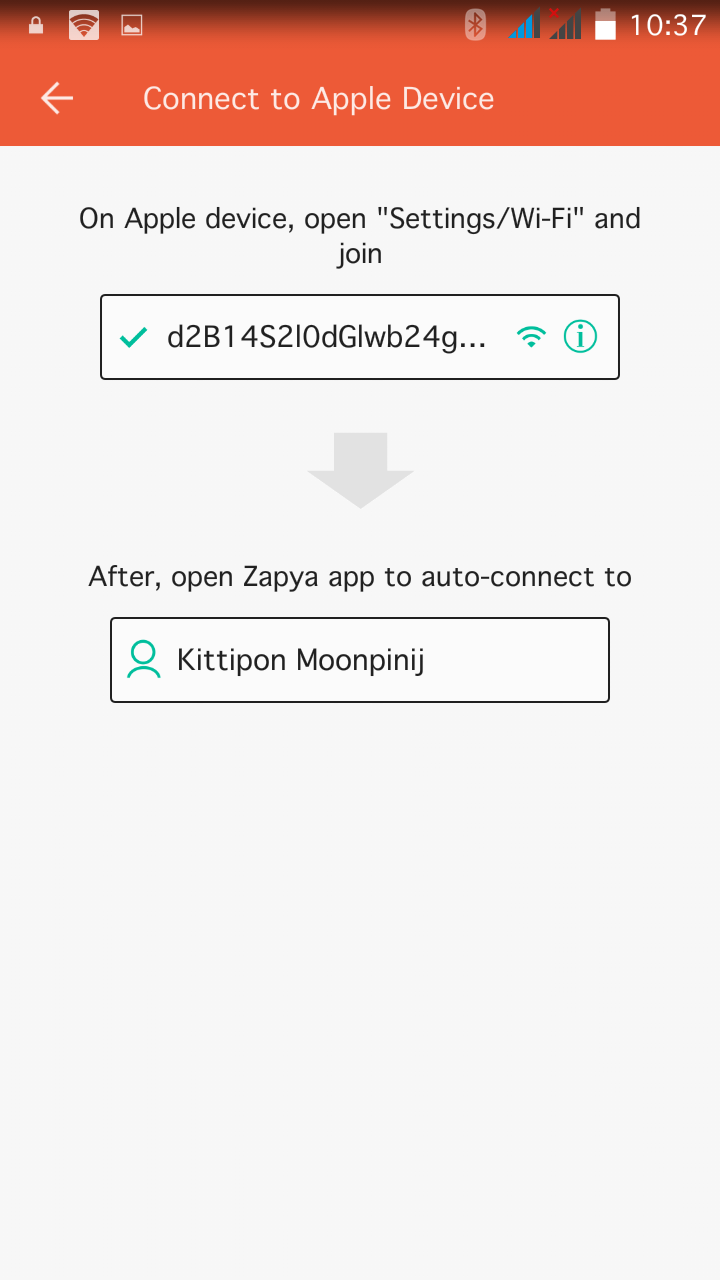The height and width of the screenshot is (1280, 720).
Task: Tap the user profile icon beside Kittipon
Action: point(144,660)
